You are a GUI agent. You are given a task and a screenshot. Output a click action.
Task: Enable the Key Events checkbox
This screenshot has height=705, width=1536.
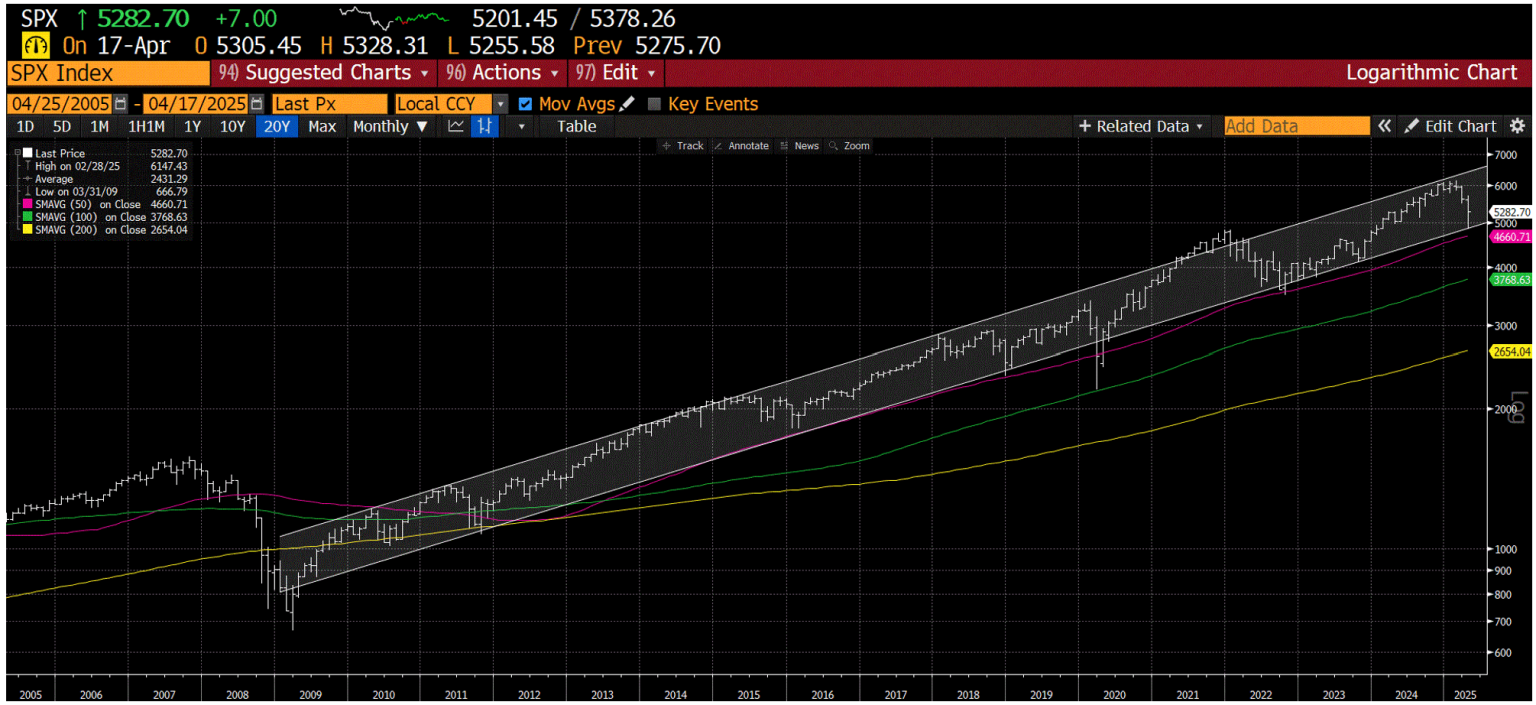(653, 103)
